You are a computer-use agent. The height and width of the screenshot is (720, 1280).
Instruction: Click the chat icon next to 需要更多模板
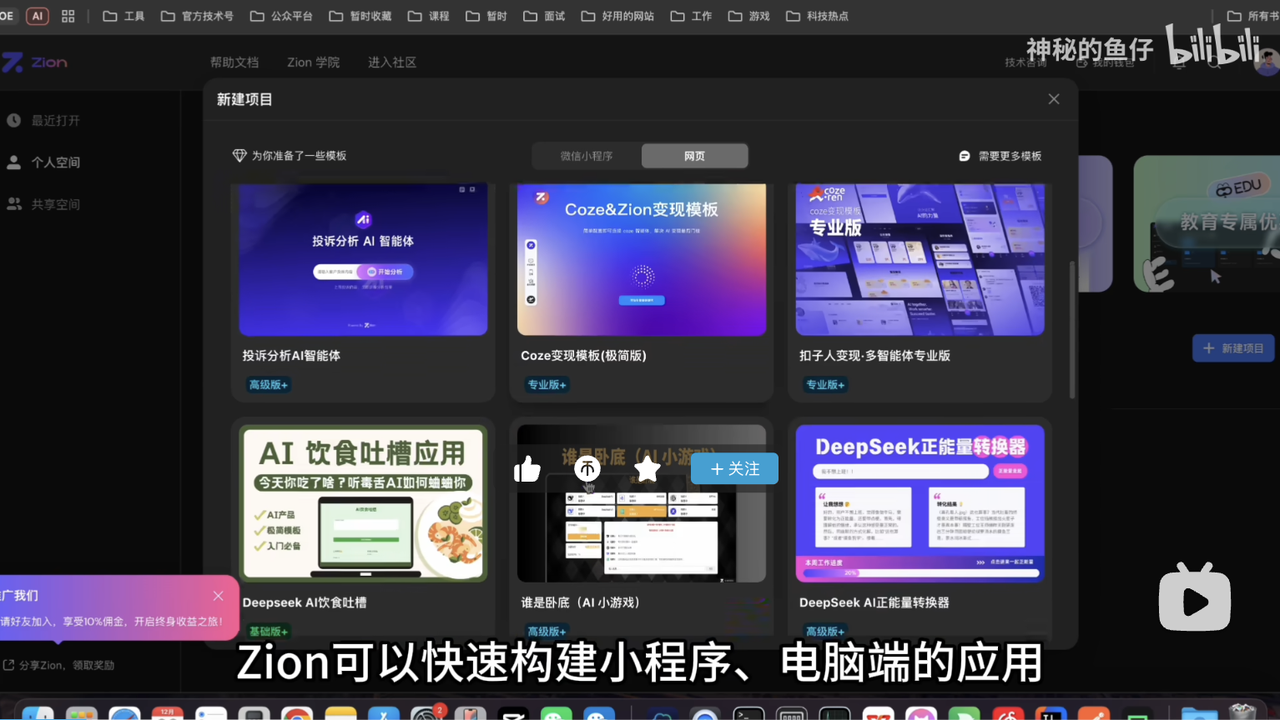(963, 155)
